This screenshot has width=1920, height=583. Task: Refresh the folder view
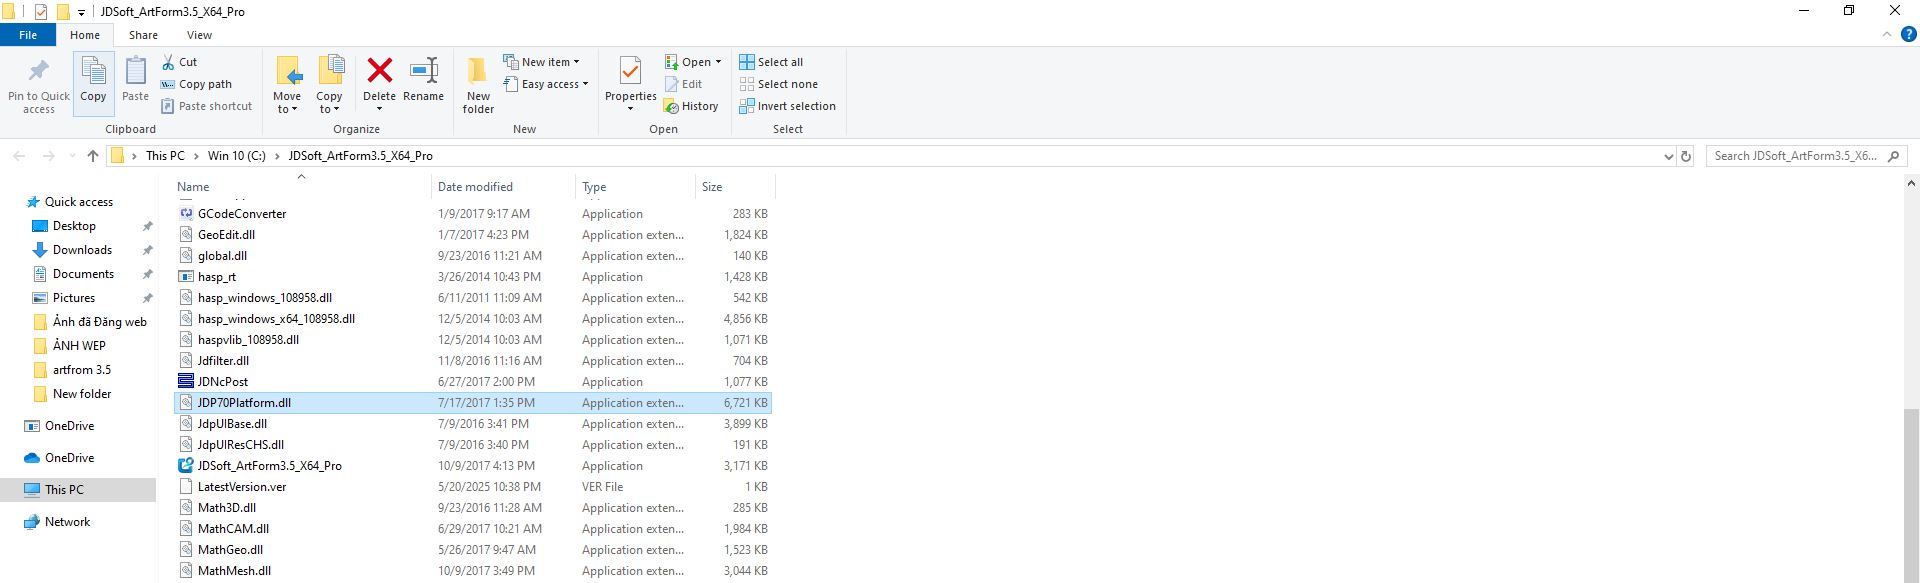click(1686, 156)
